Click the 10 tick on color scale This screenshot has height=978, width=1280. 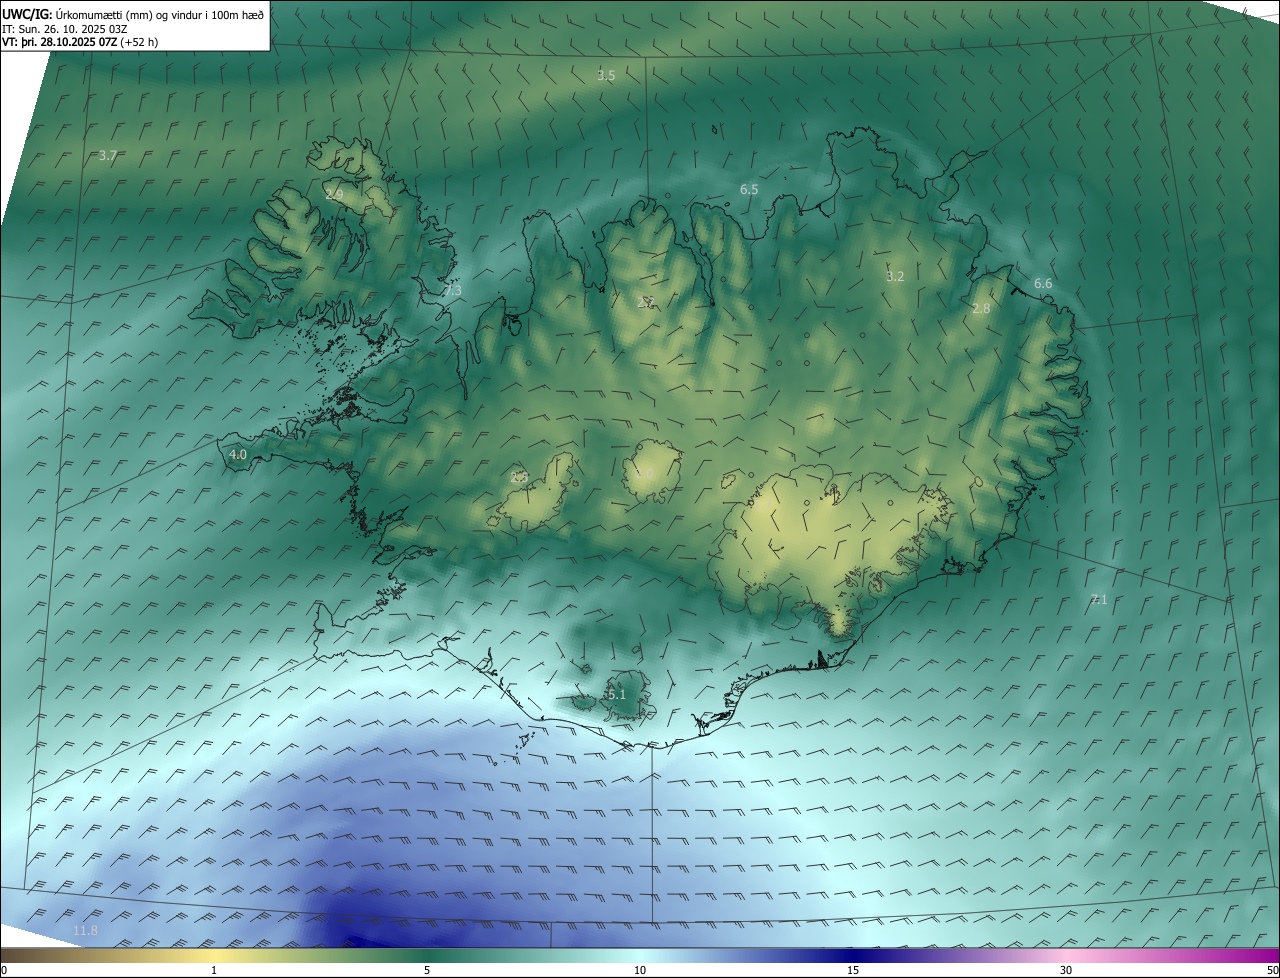coord(640,970)
